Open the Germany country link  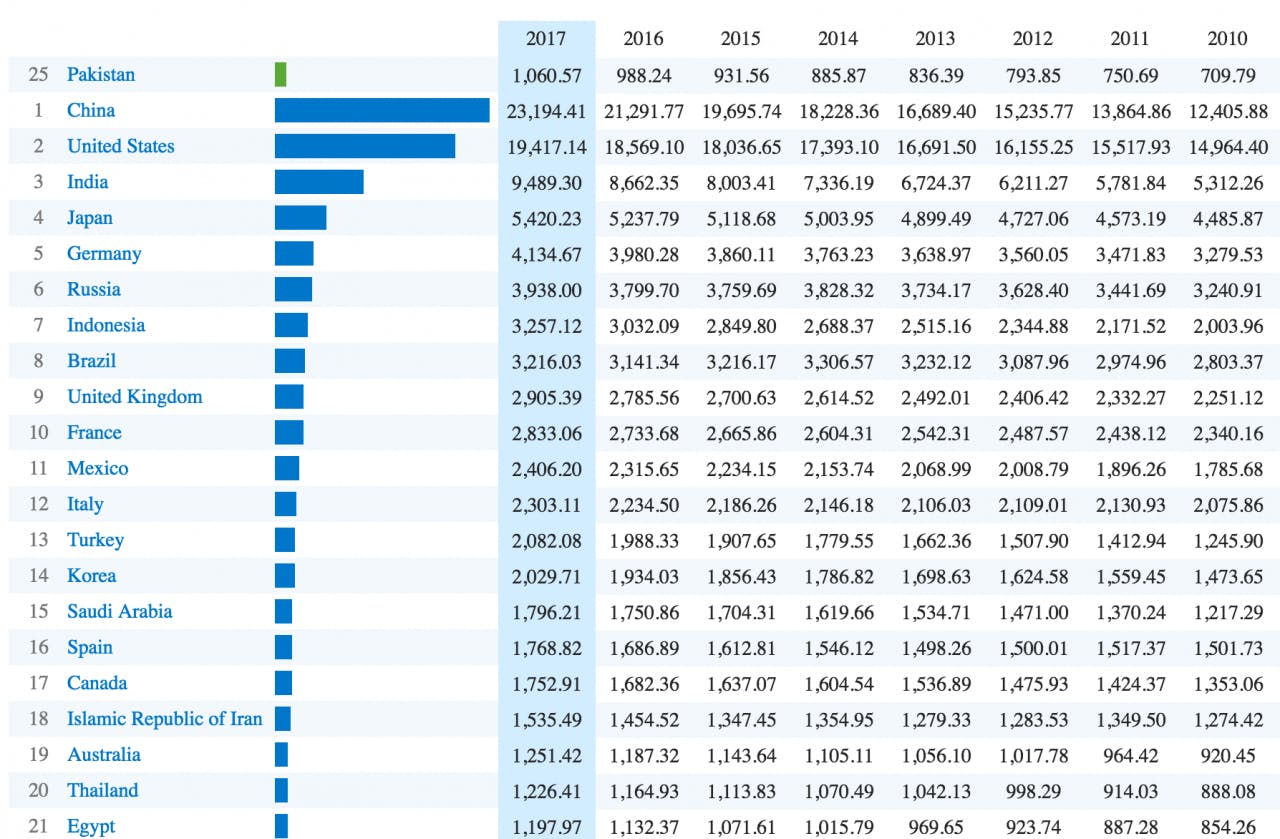[x=104, y=254]
